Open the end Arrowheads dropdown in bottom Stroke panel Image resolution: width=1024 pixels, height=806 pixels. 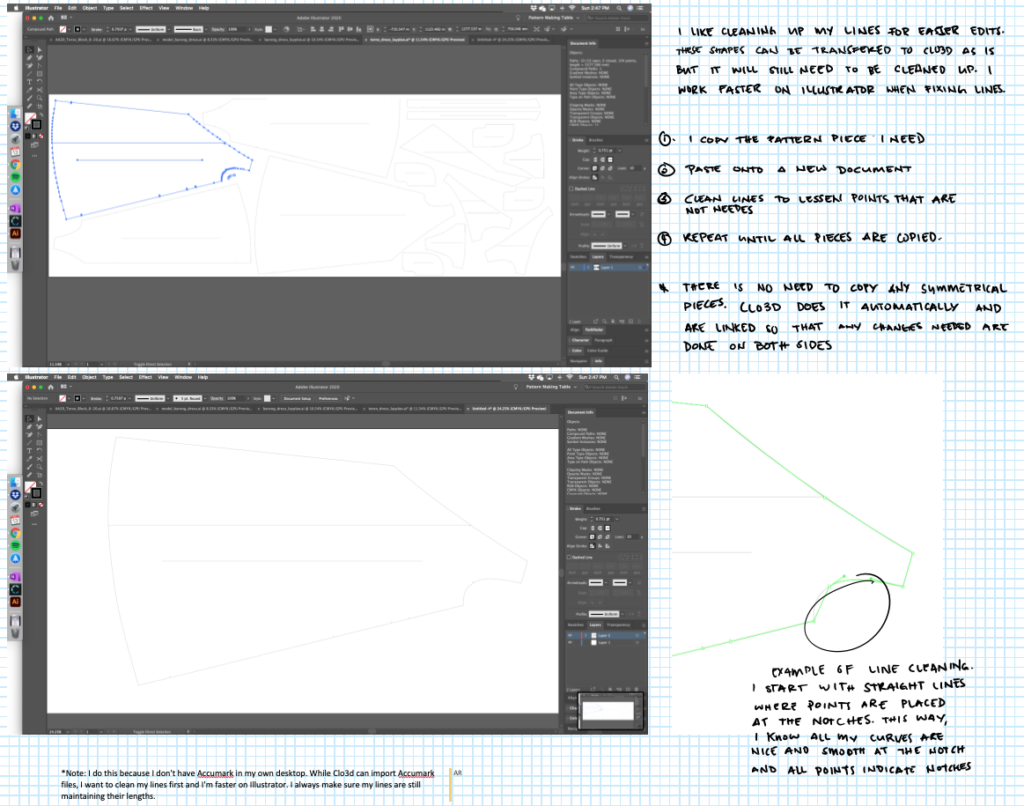coord(630,583)
